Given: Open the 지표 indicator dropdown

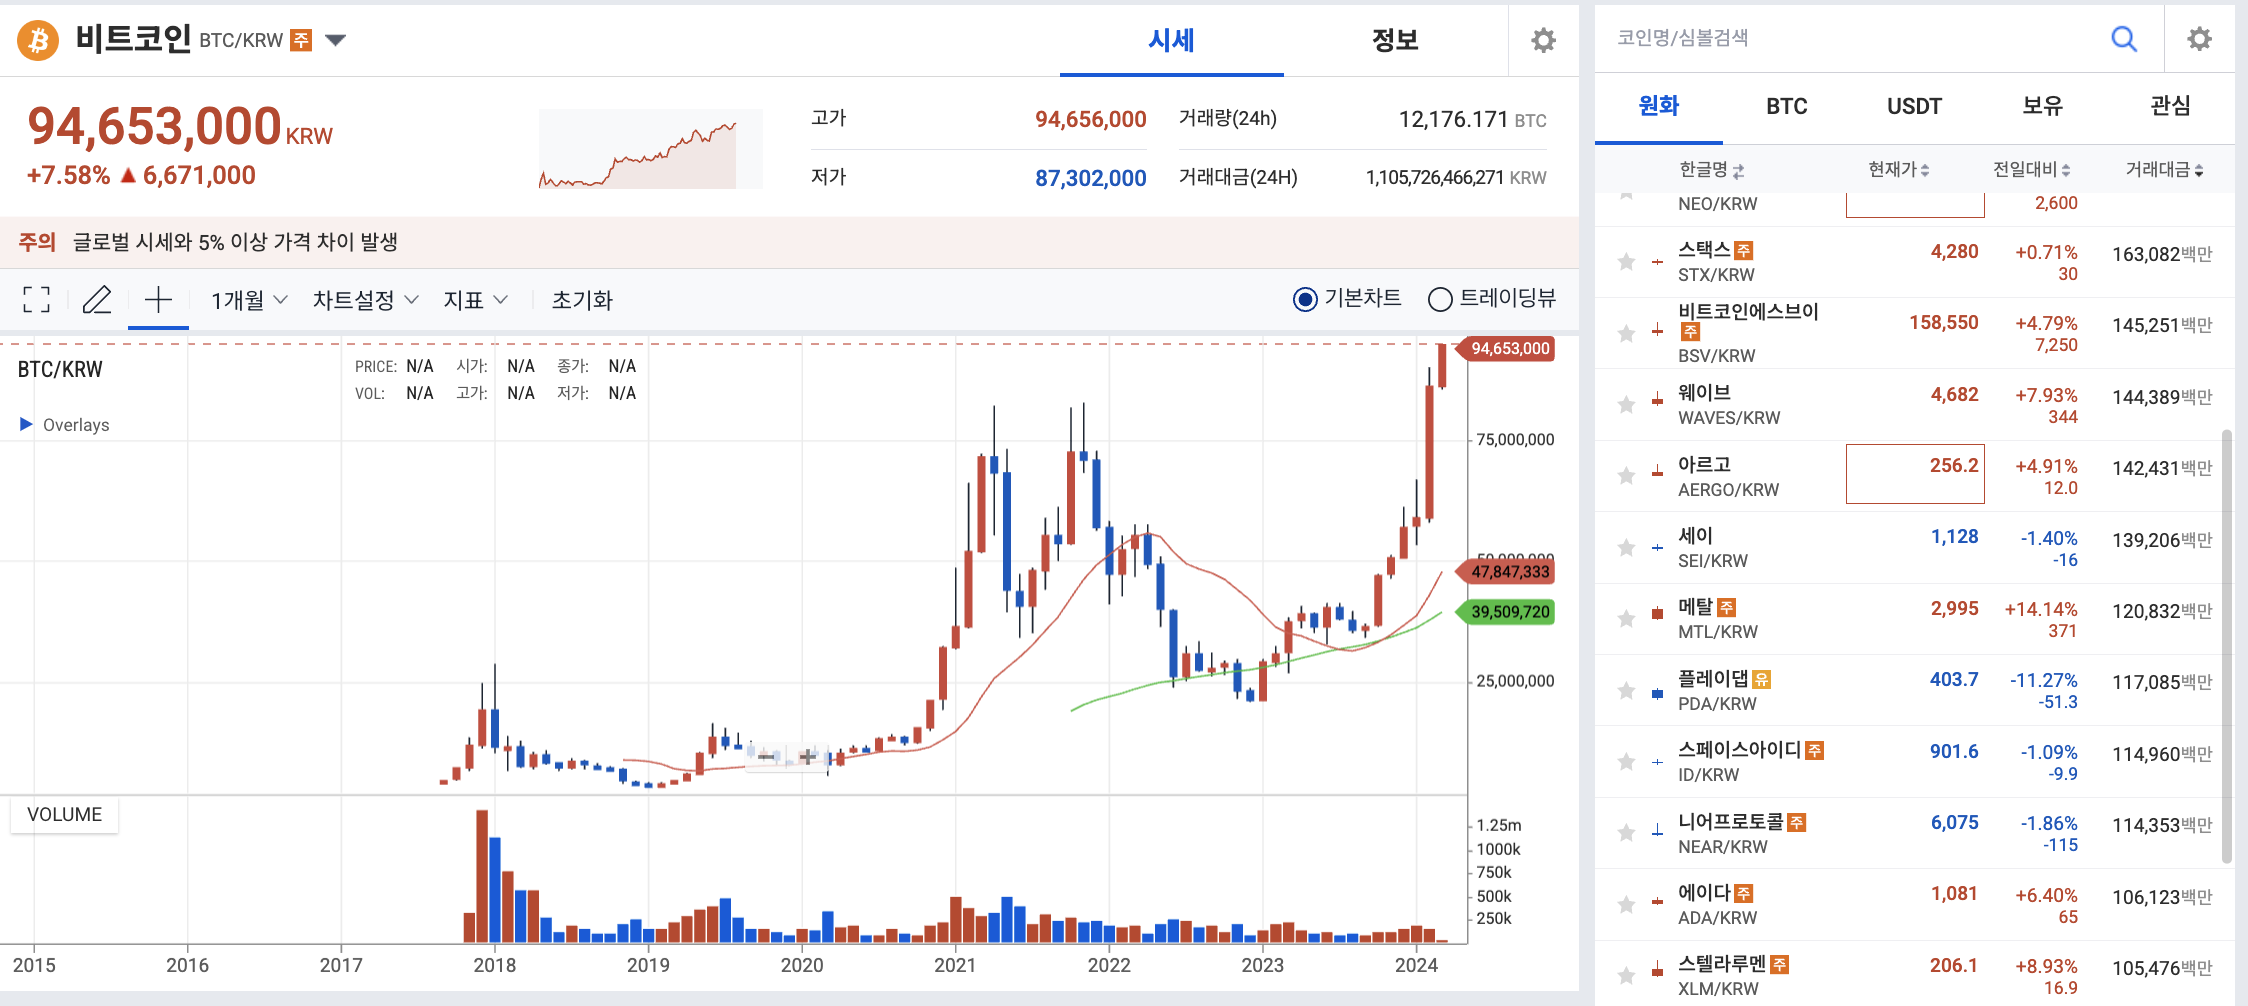Looking at the screenshot, I should pos(475,299).
